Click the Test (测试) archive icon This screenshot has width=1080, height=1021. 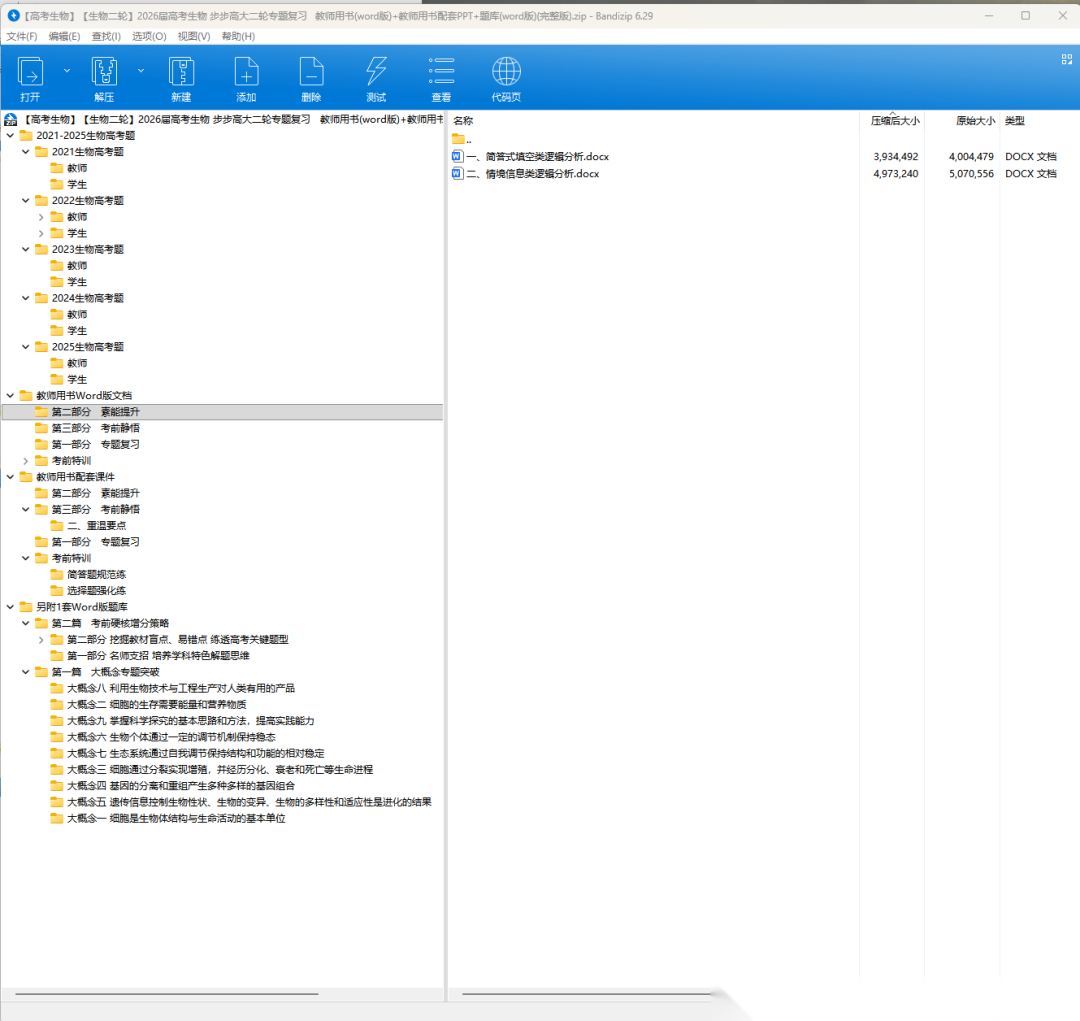coord(376,73)
